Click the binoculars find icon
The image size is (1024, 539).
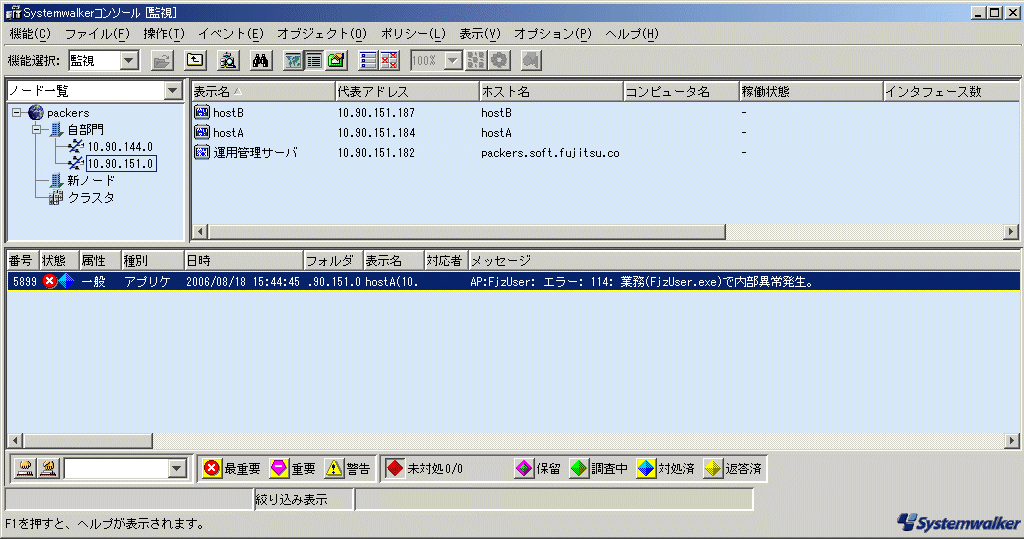pyautogui.click(x=261, y=61)
